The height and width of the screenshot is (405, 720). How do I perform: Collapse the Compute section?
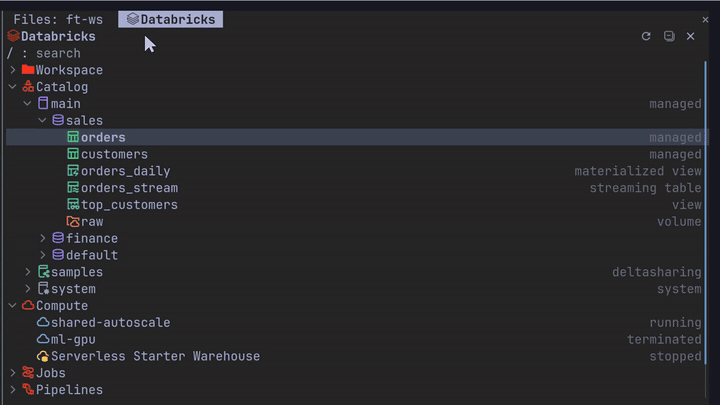13,305
